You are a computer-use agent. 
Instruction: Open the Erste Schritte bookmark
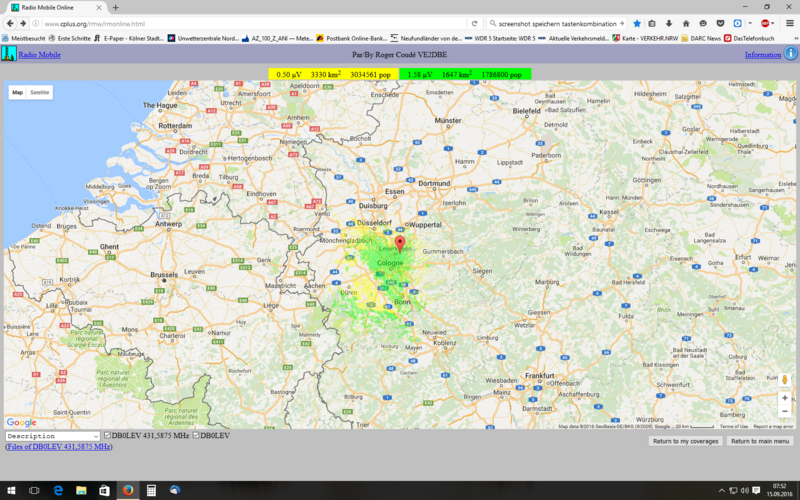click(x=69, y=38)
